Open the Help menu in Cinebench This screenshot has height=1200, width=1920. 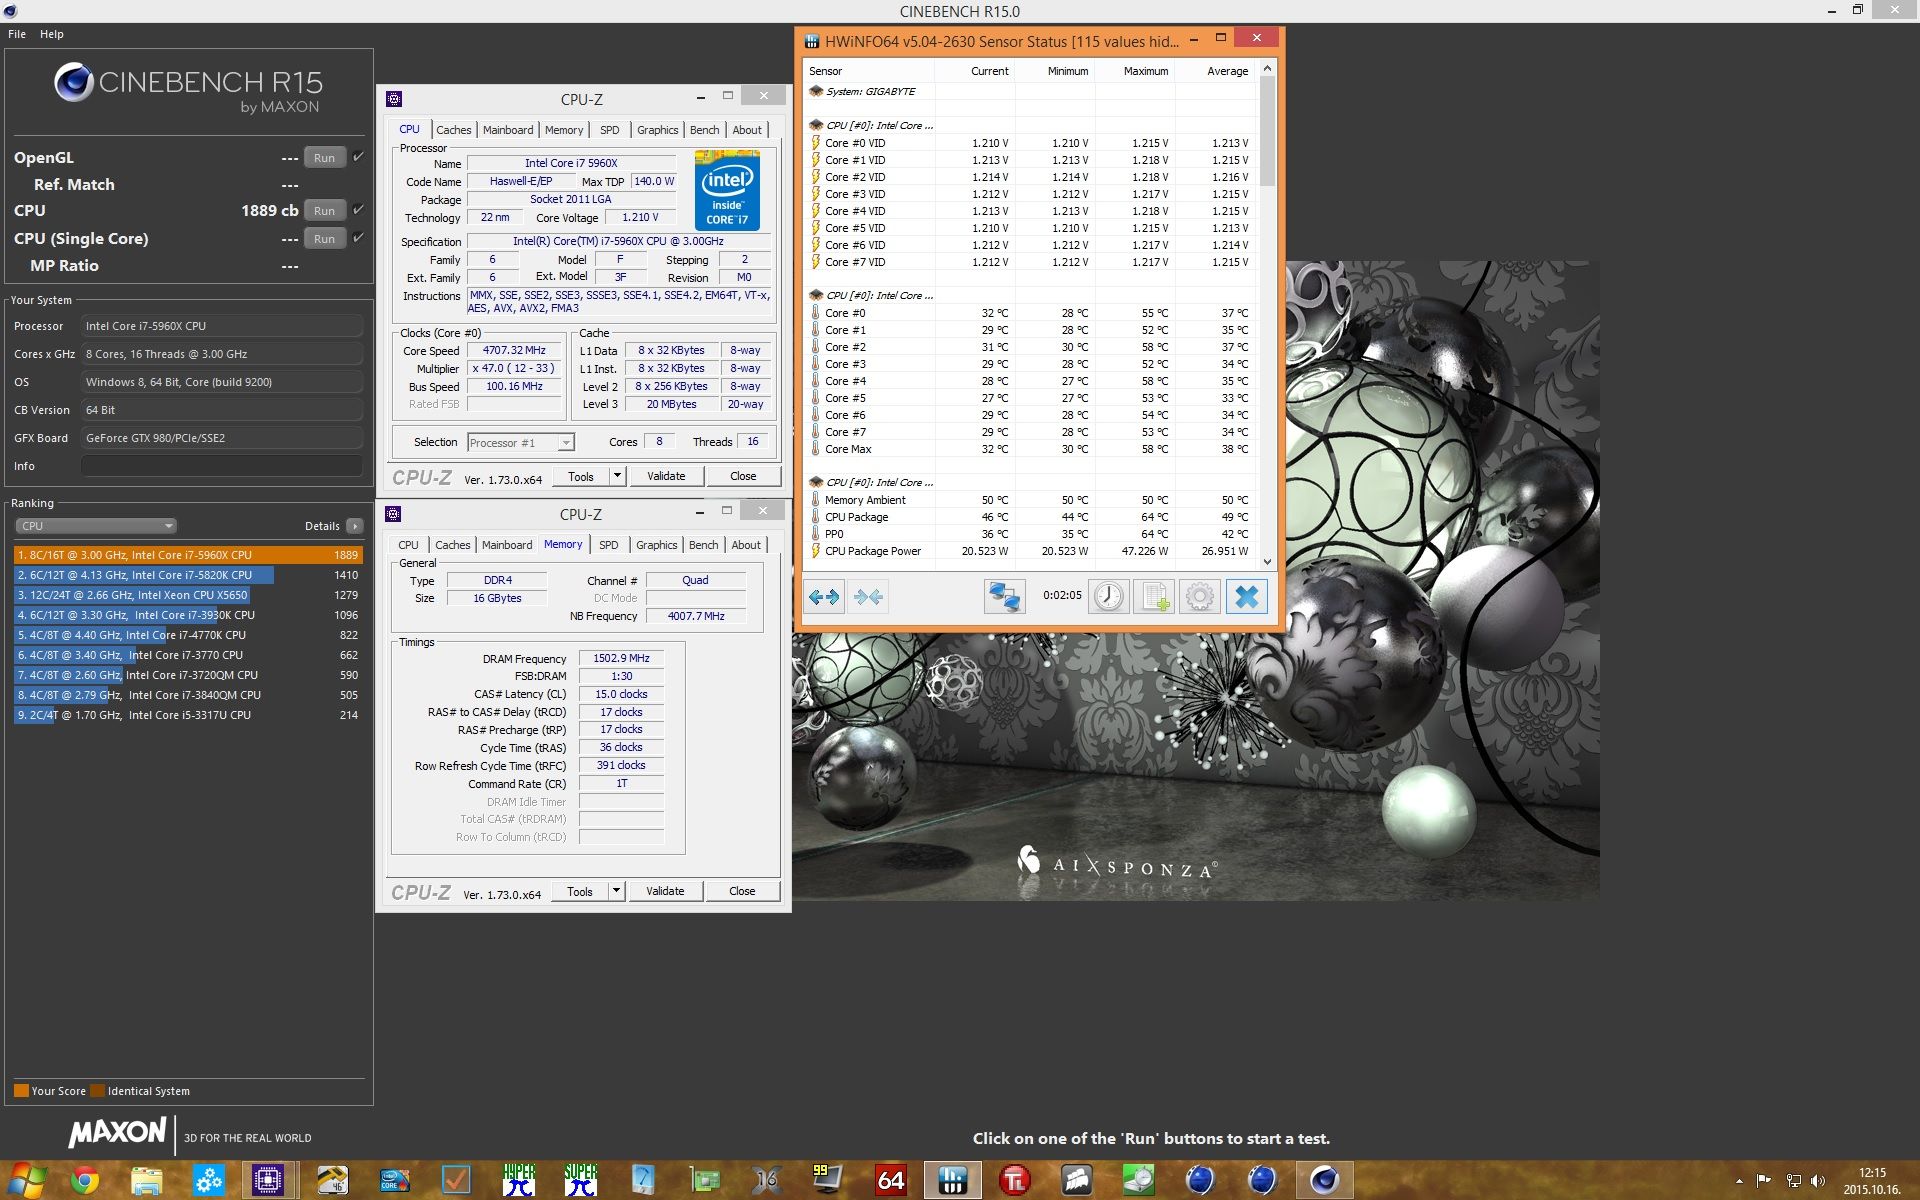point(52,34)
